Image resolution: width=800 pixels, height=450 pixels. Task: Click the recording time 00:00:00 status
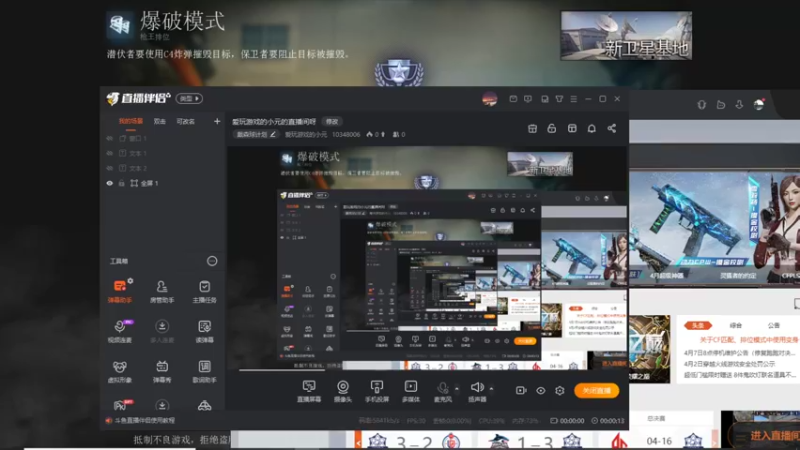567,421
